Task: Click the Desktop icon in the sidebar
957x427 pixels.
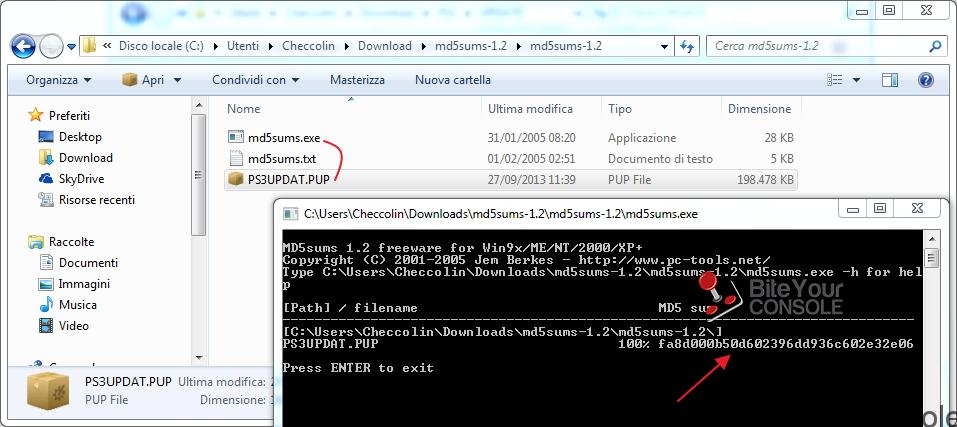Action: pyautogui.click(x=46, y=137)
